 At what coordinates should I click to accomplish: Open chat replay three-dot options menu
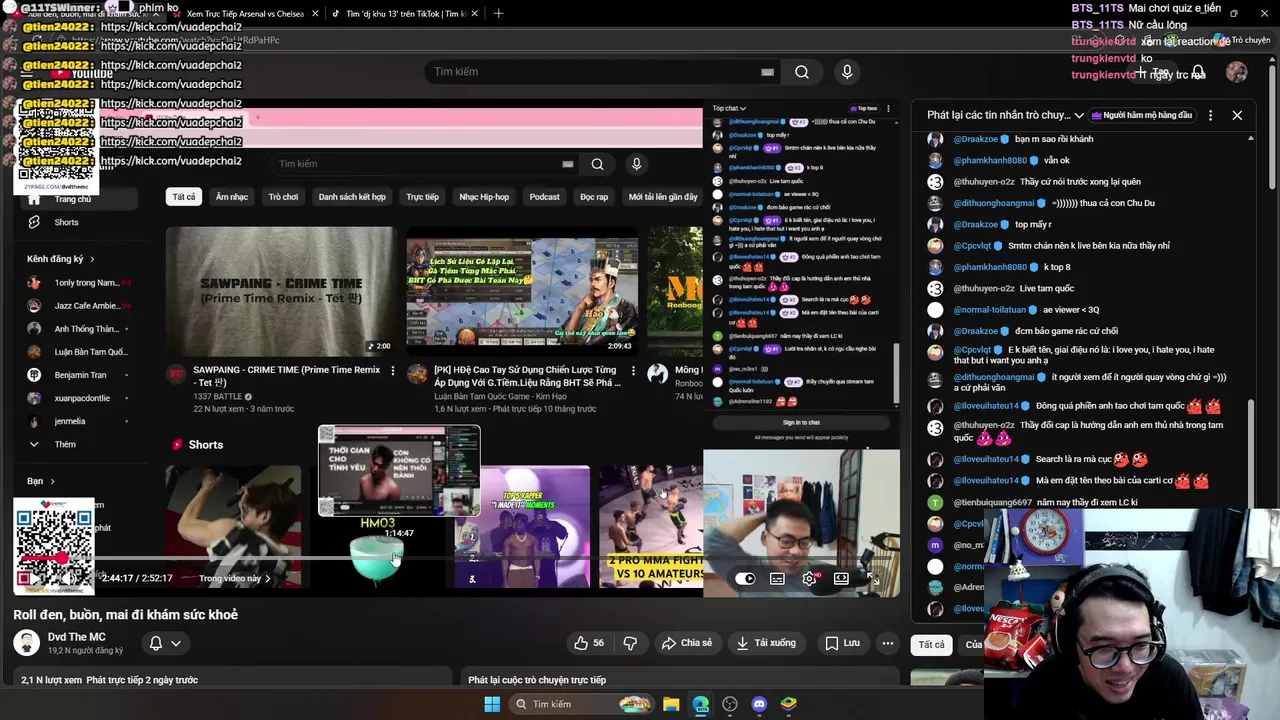pos(1210,115)
